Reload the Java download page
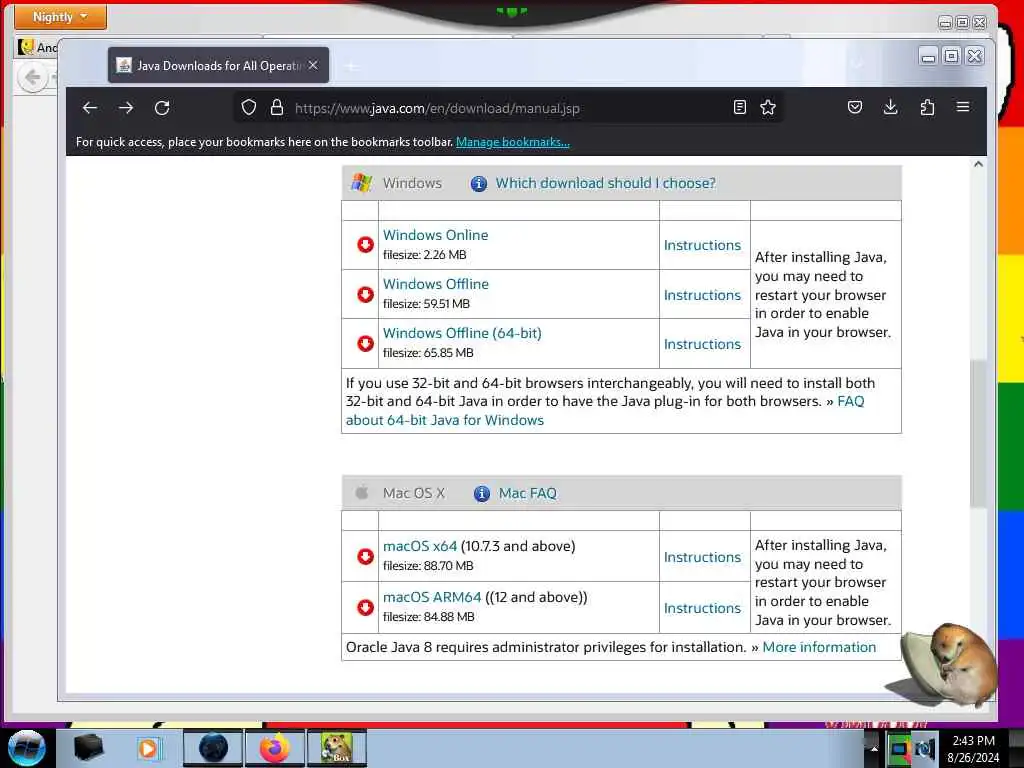 (162, 108)
